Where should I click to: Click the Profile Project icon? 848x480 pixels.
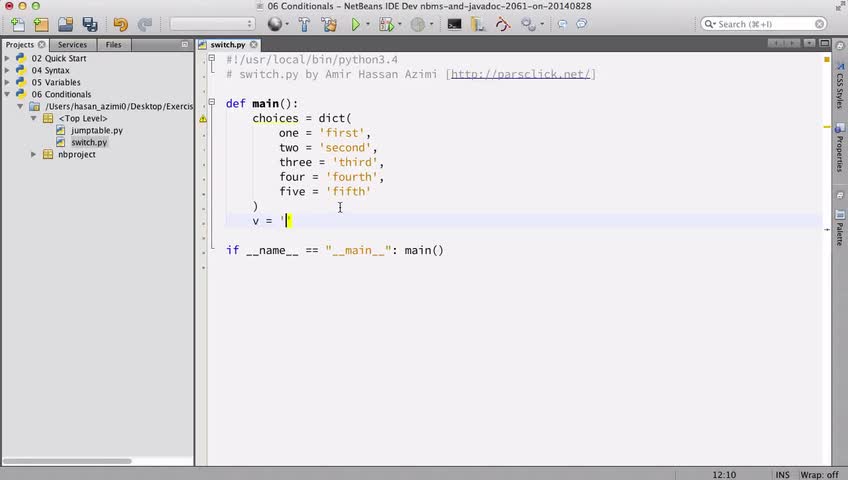(418, 24)
